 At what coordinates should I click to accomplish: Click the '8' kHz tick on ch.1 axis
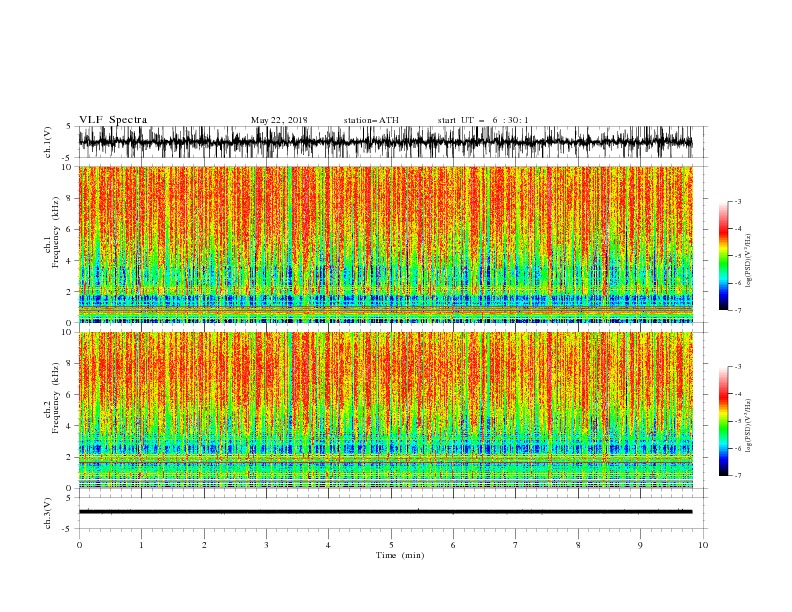pyautogui.click(x=70, y=198)
